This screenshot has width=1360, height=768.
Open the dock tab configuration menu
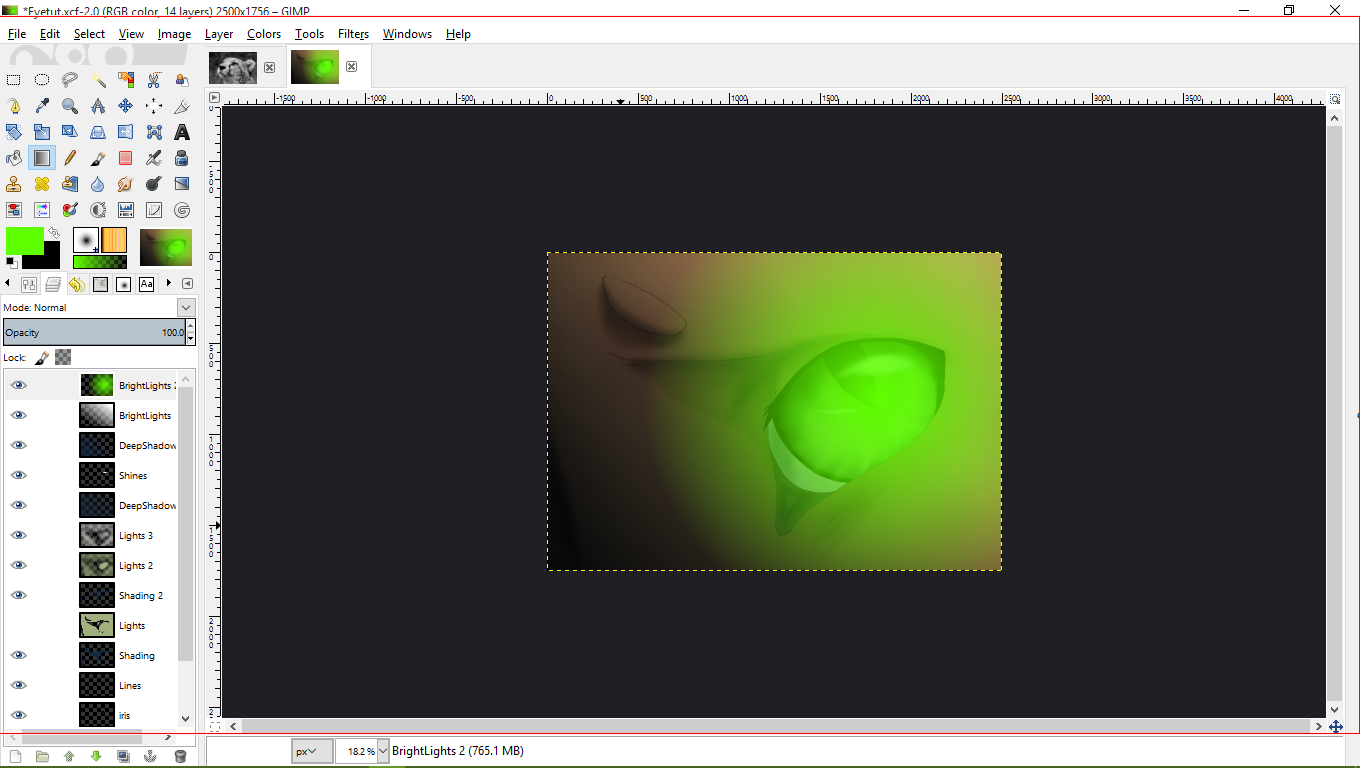(188, 284)
